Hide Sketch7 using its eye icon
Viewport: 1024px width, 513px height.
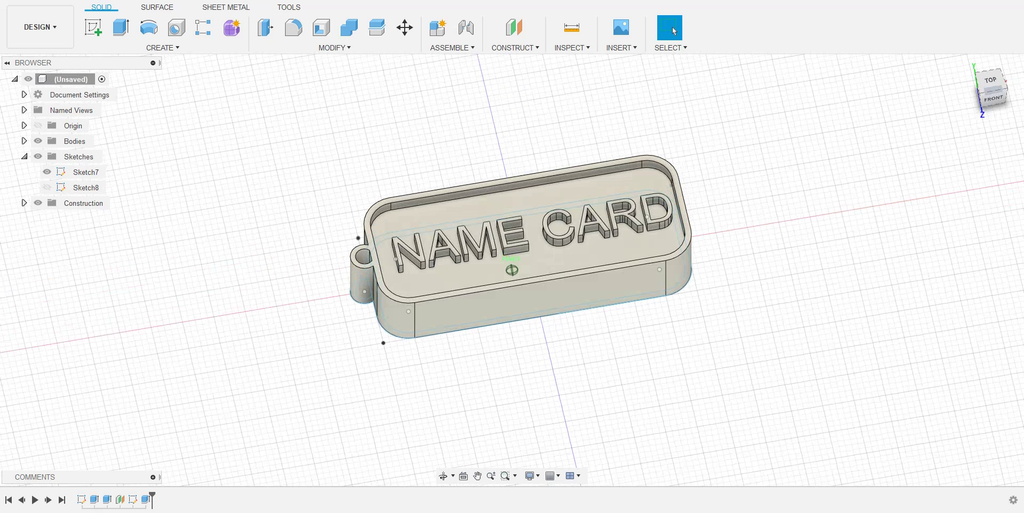47,172
